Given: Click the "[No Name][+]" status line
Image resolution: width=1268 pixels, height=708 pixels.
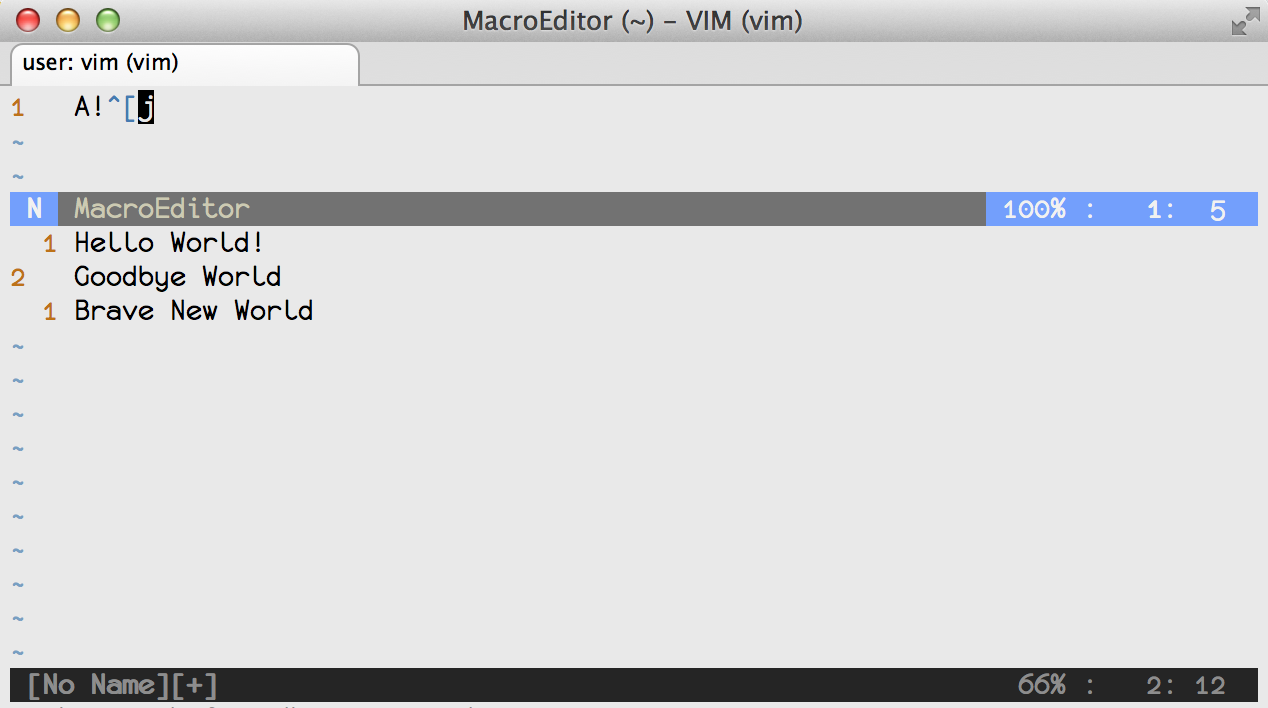Looking at the screenshot, I should point(122,685).
